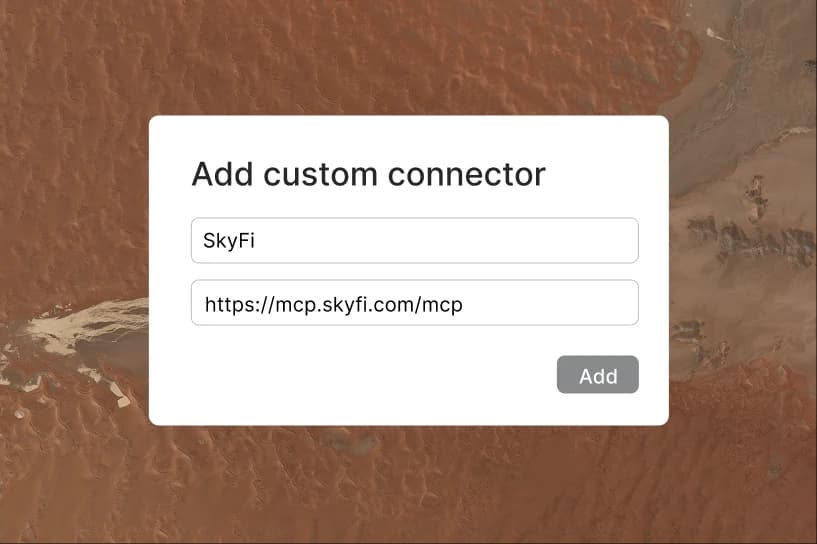Click "https" at the start of the URL
Image resolution: width=817 pixels, height=544 pixels.
pos(226,304)
